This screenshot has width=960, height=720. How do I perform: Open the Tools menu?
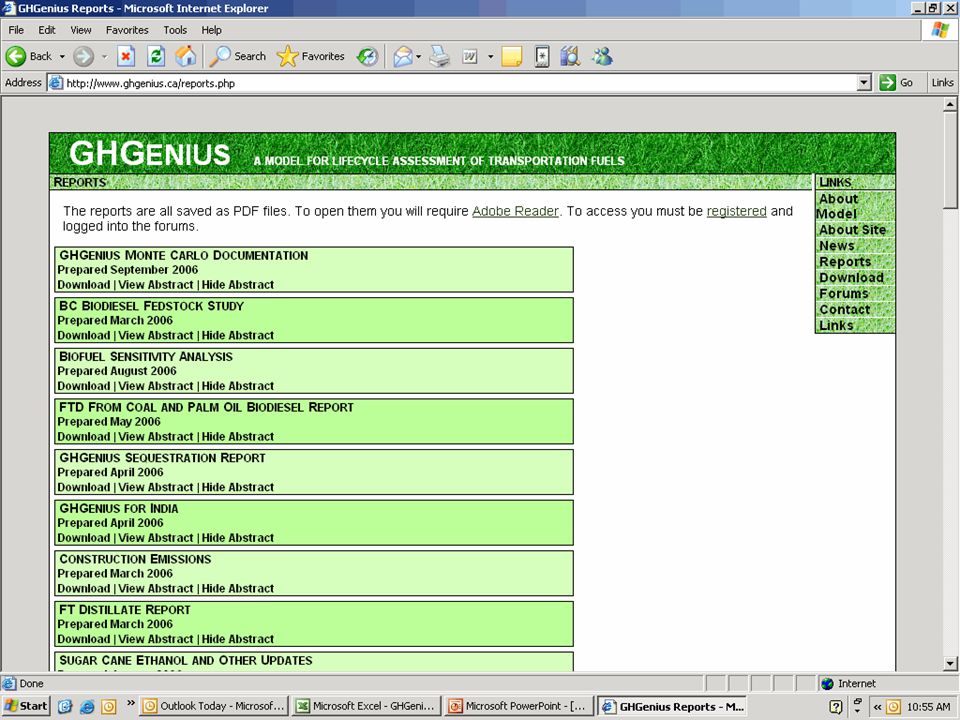tap(175, 30)
